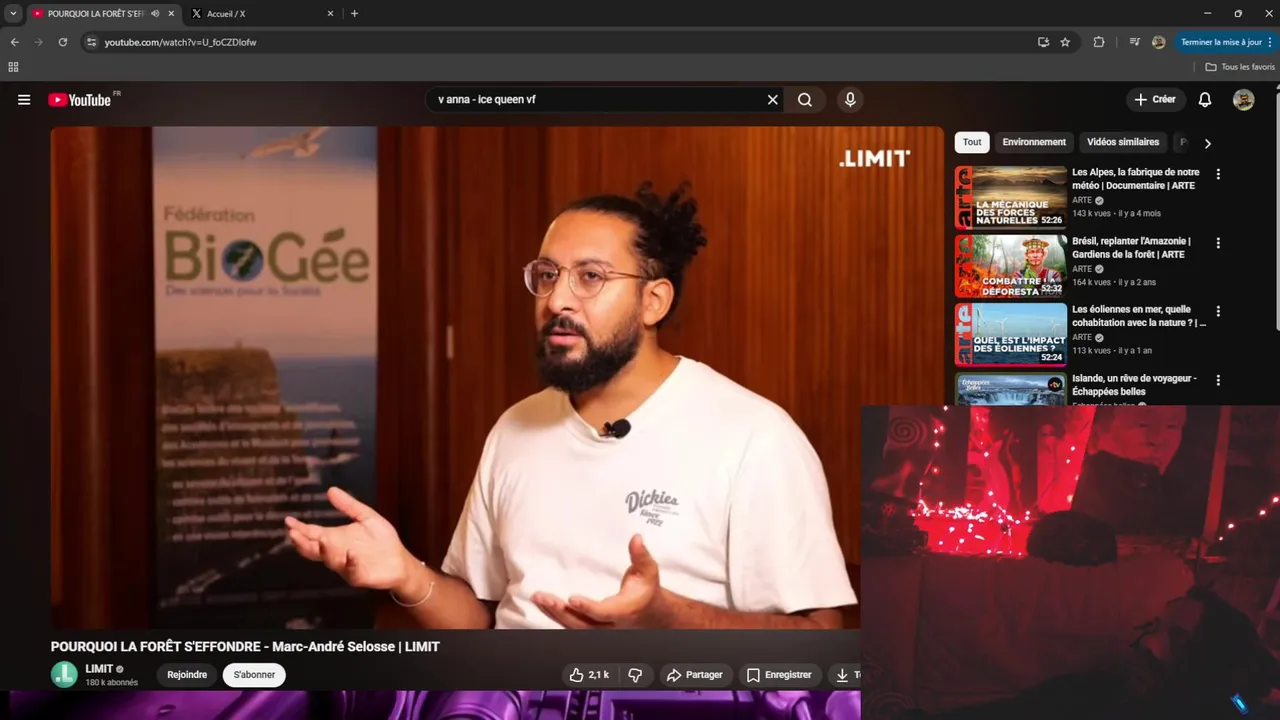This screenshot has height=720, width=1280.
Task: Go forward with browser arrow
Action: (x=38, y=42)
